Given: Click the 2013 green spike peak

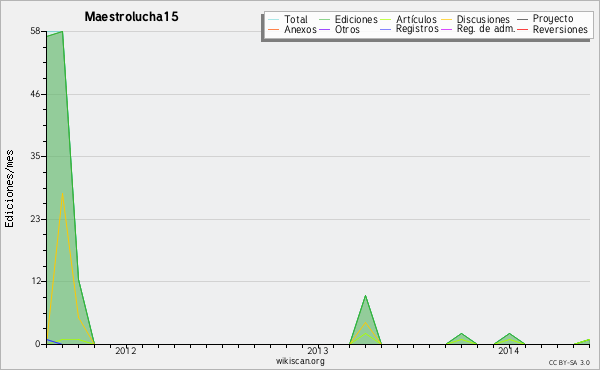Looking at the screenshot, I should pos(365,295).
